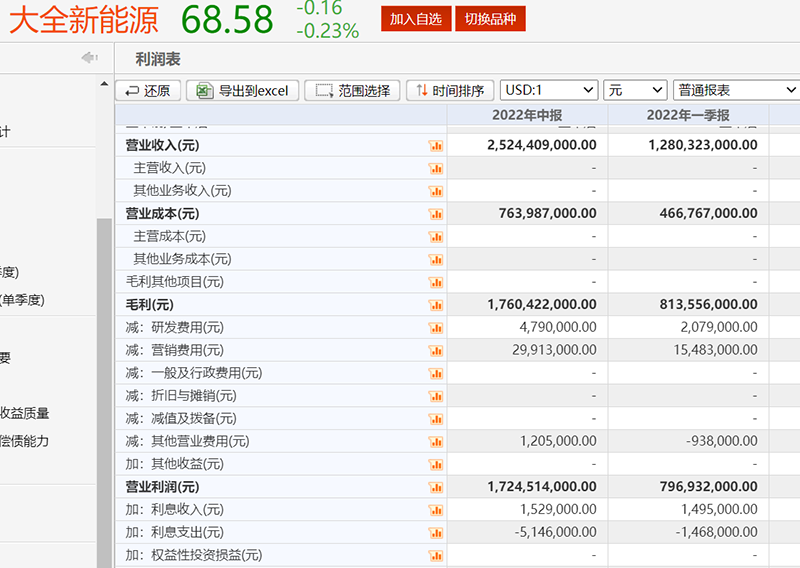Image resolution: width=800 pixels, height=568 pixels.
Task: Click chart icon for 加：利息收入(元)
Action: [x=435, y=510]
